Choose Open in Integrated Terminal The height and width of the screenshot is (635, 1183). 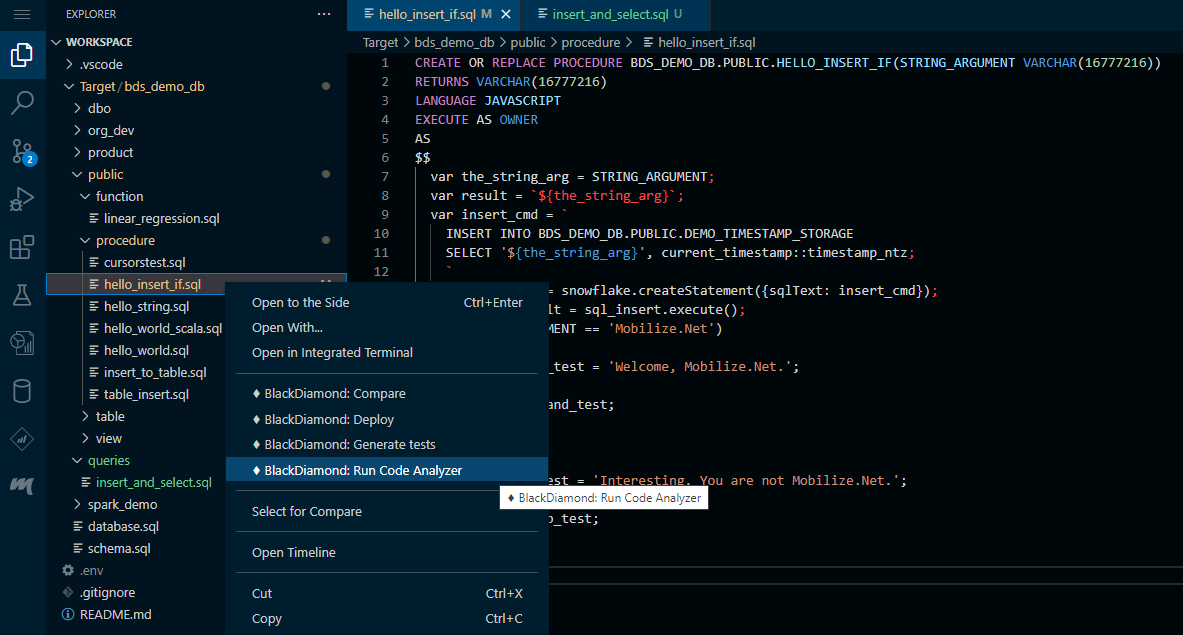point(387,352)
